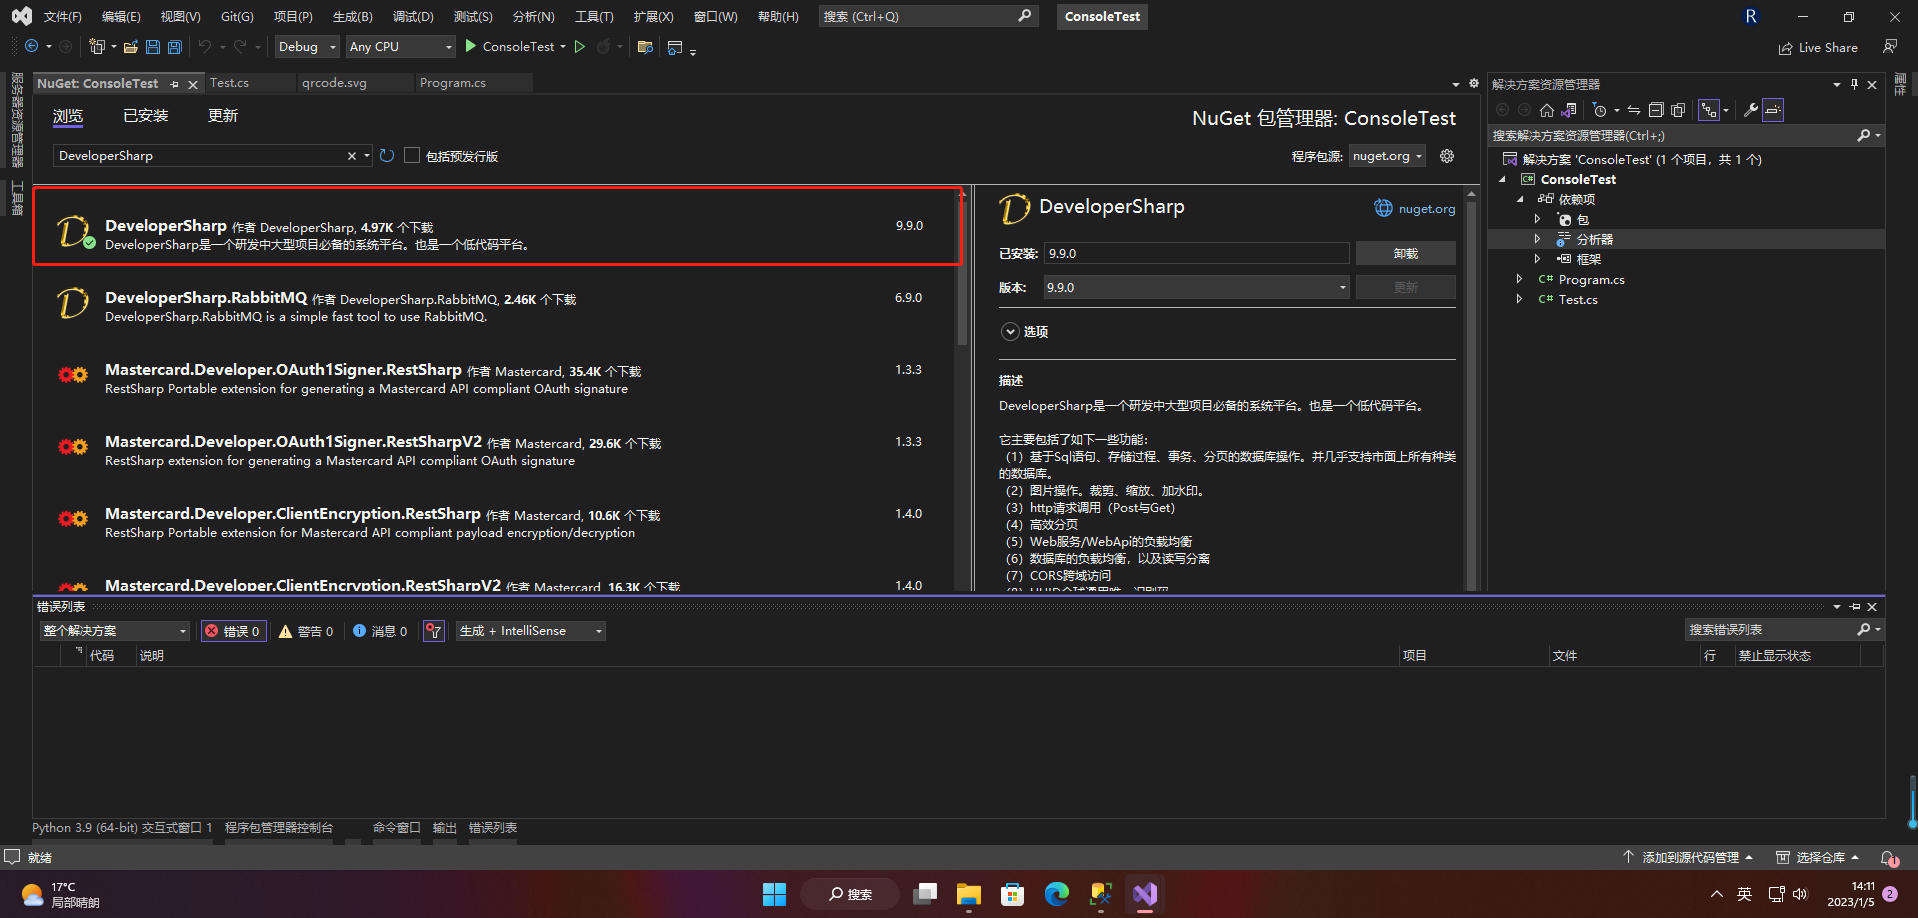Clear error list filter funnel icon

click(434, 631)
